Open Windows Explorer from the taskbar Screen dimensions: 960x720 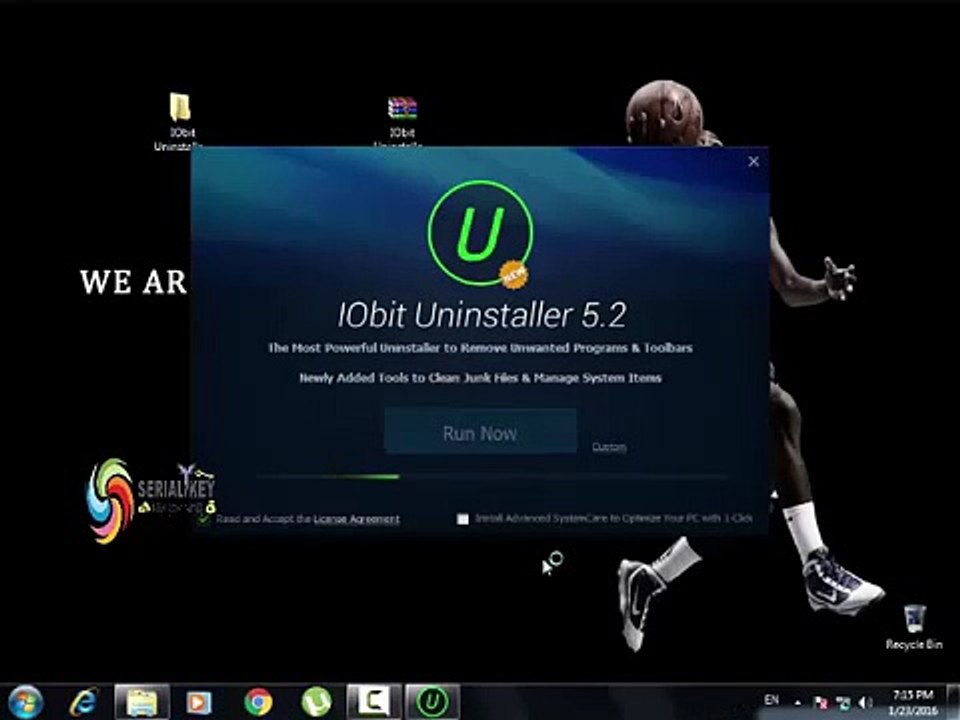click(142, 702)
